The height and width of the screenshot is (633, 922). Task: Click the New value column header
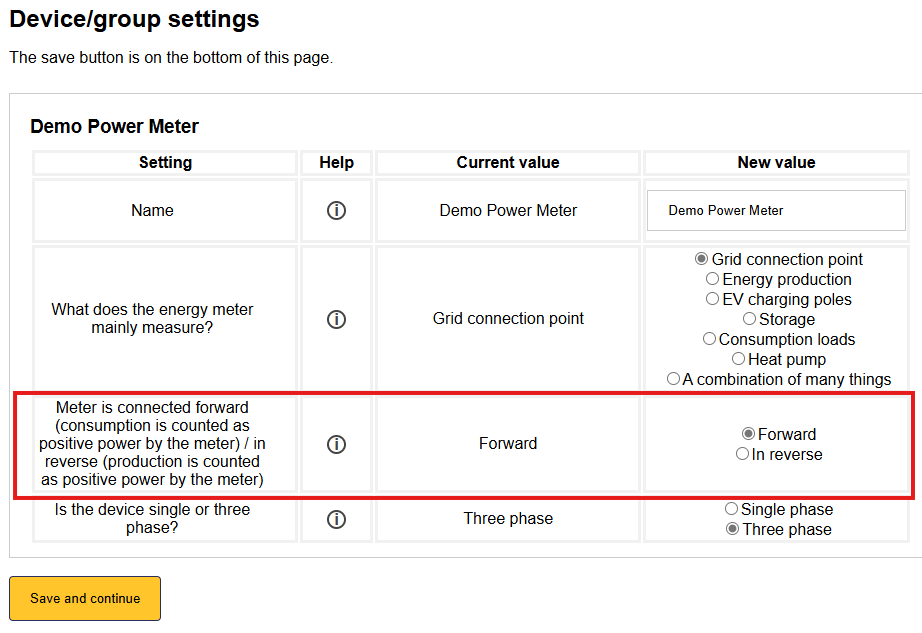tap(776, 163)
